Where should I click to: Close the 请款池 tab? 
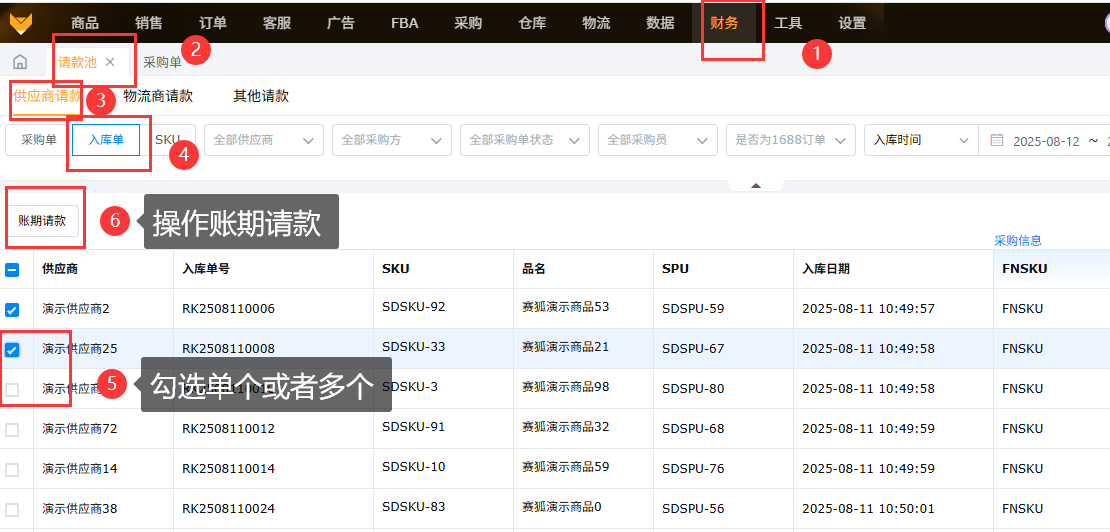(x=110, y=62)
